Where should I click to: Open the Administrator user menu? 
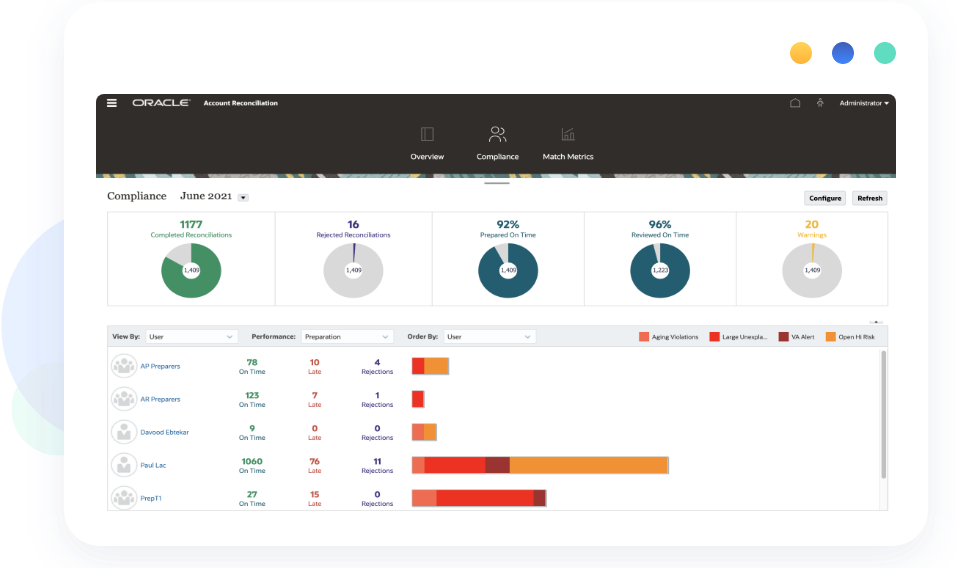[863, 103]
